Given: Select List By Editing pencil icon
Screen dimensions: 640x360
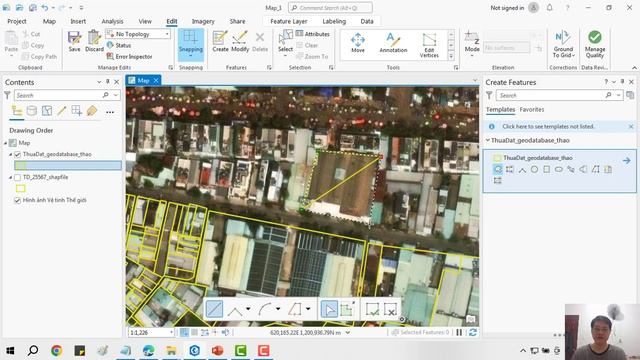Looking at the screenshot, I should coord(62,111).
